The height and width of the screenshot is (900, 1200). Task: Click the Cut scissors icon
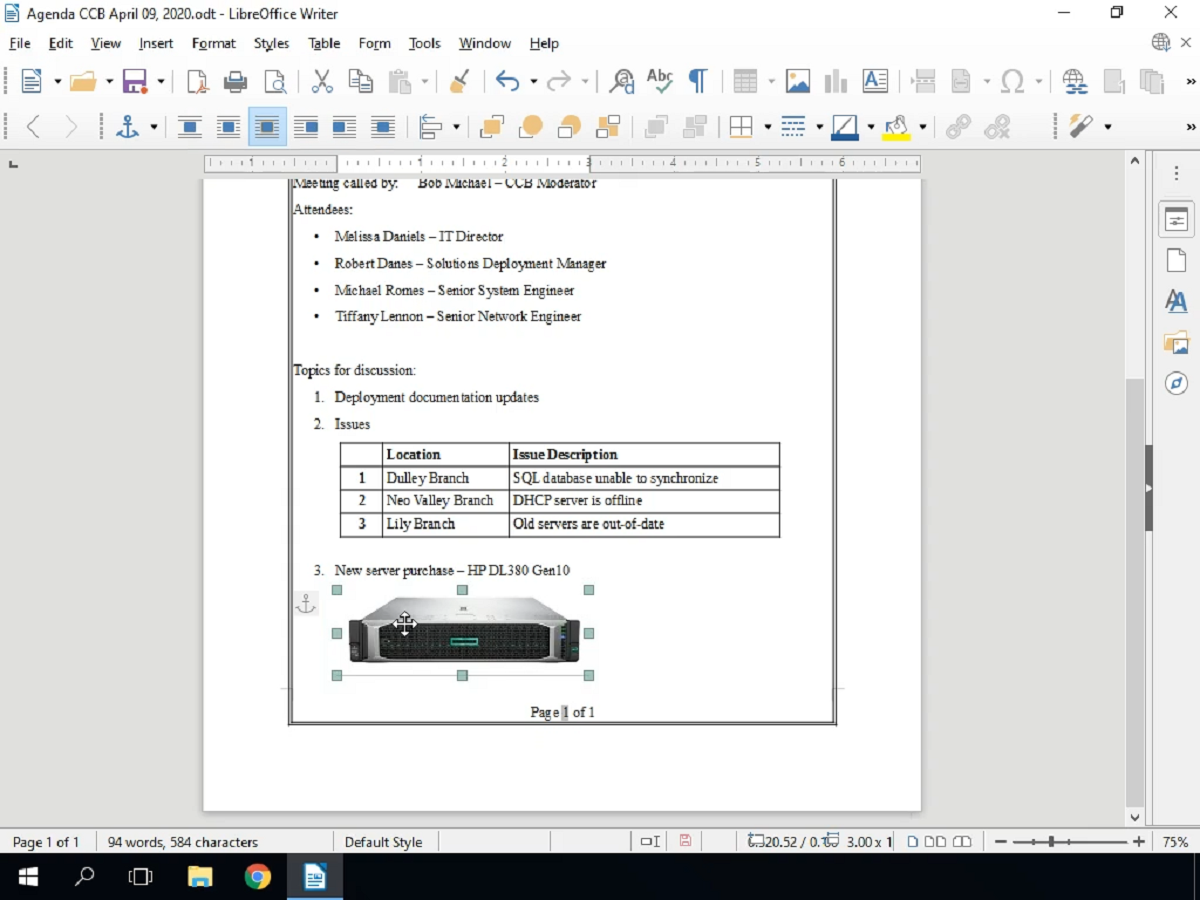tap(322, 81)
